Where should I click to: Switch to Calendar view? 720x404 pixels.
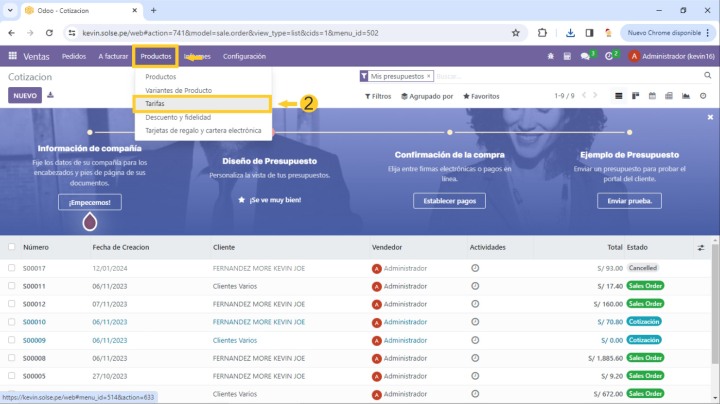point(652,96)
